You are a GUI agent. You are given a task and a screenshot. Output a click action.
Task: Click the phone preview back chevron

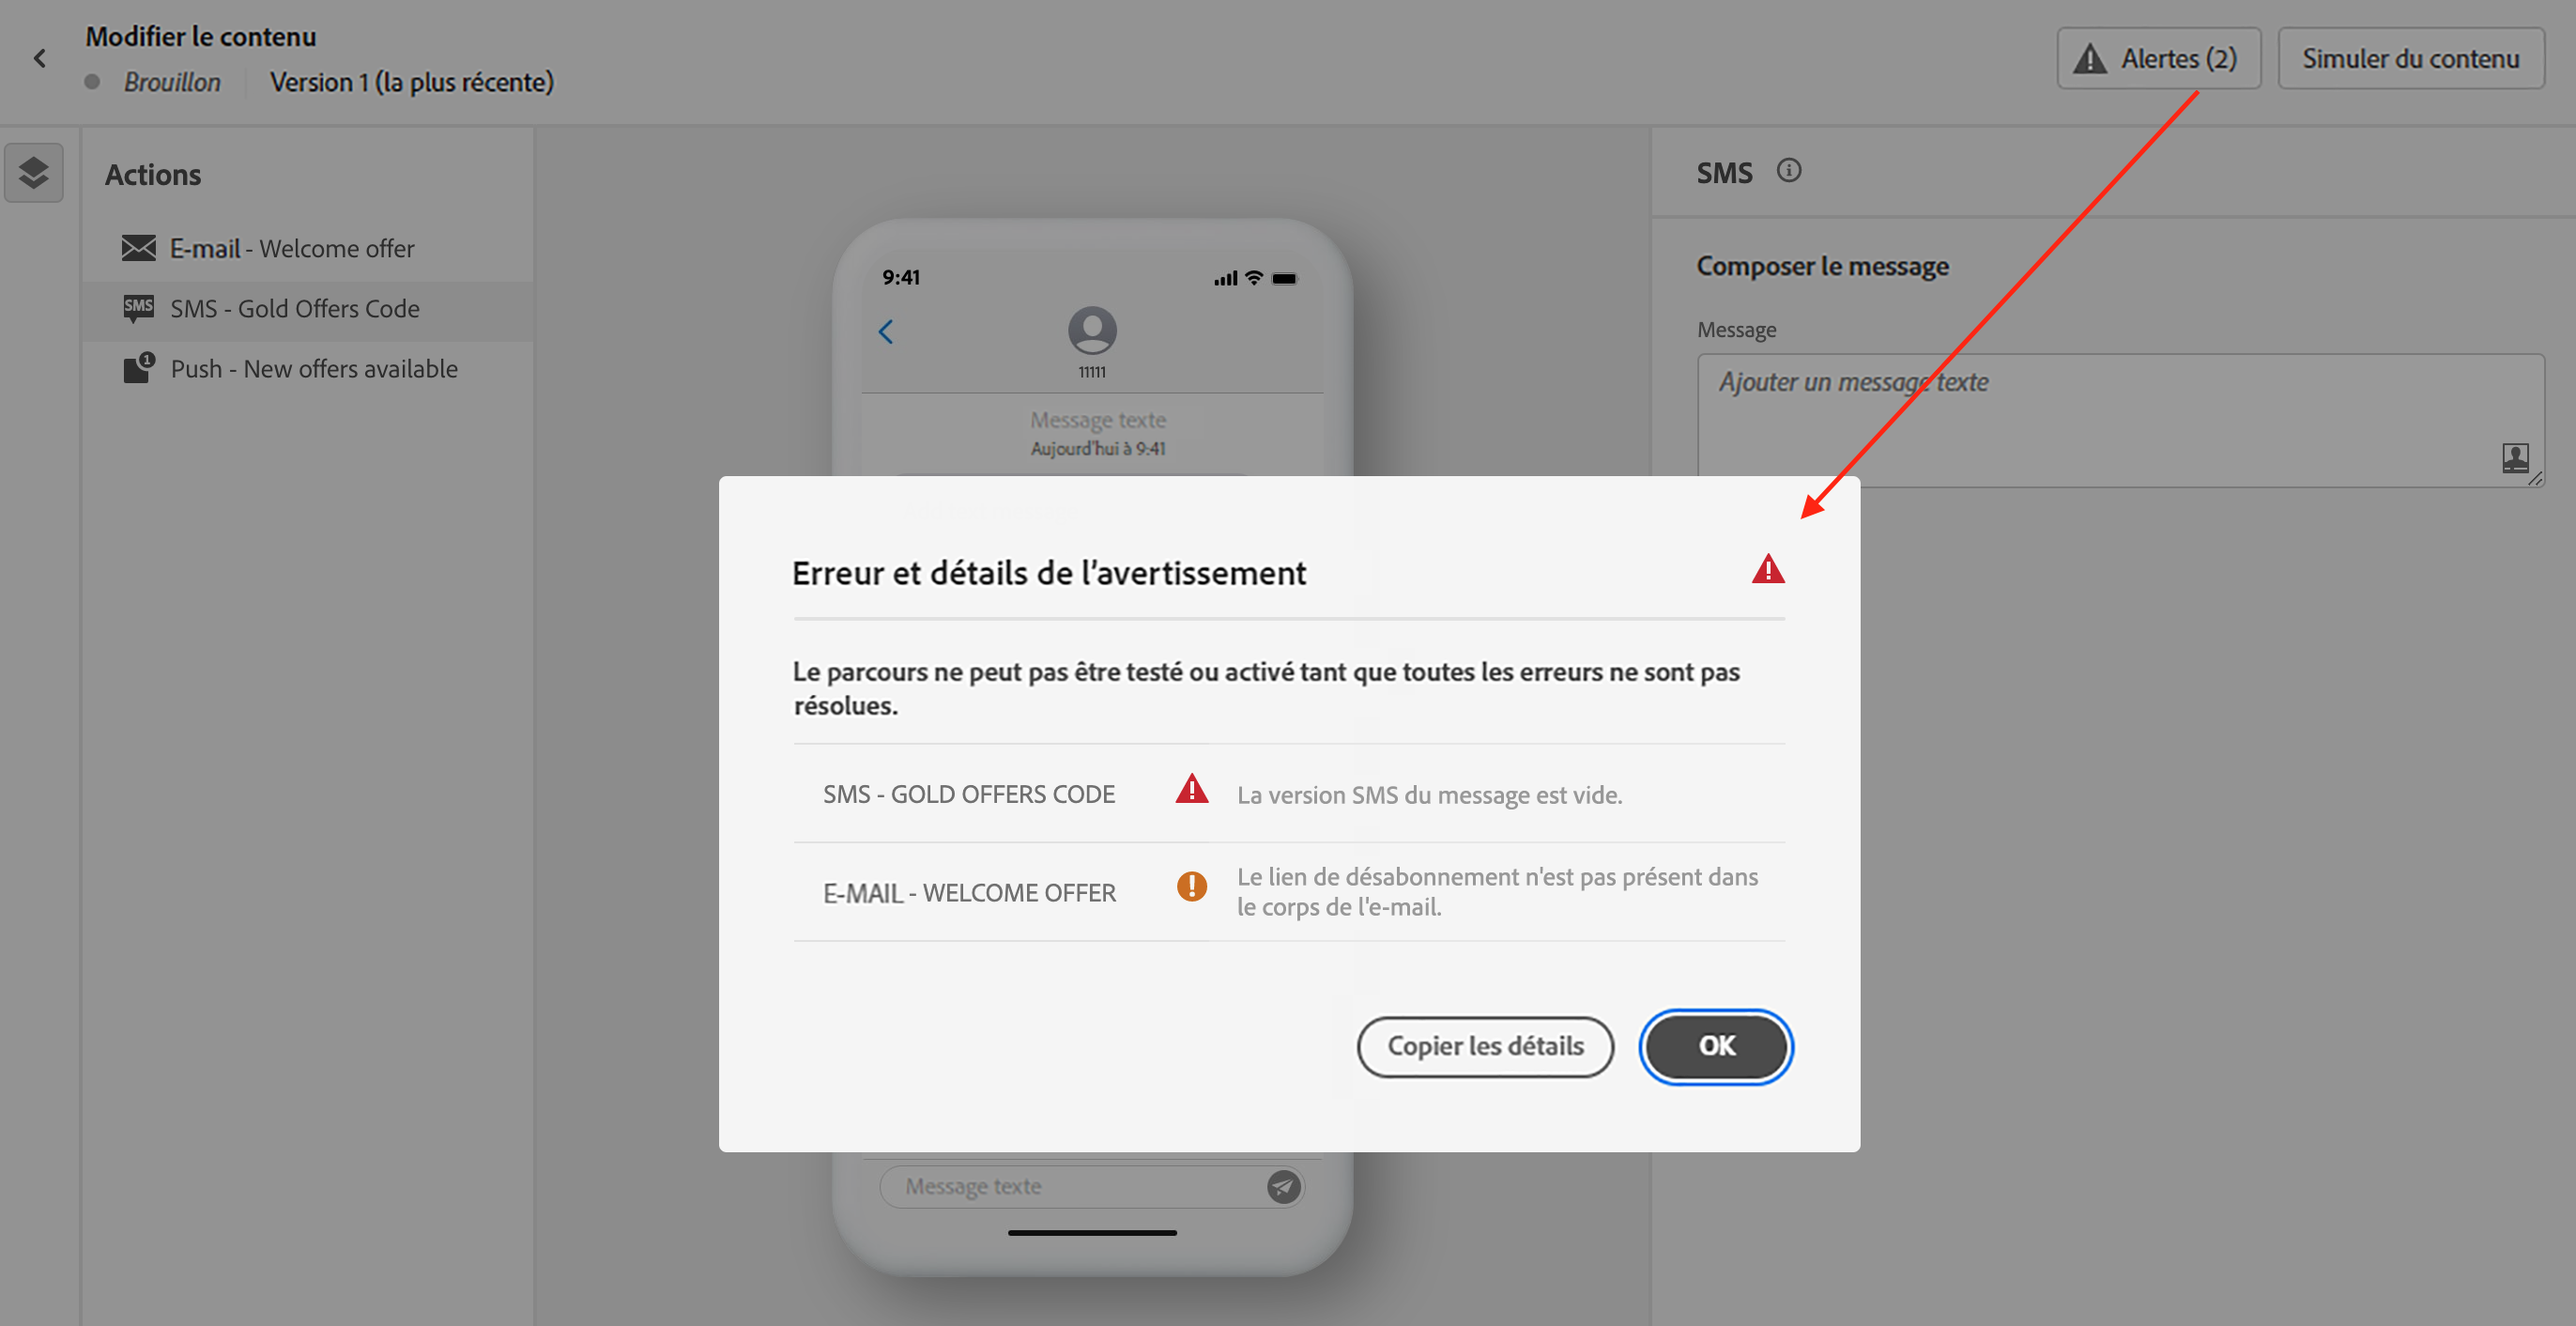pos(886,332)
